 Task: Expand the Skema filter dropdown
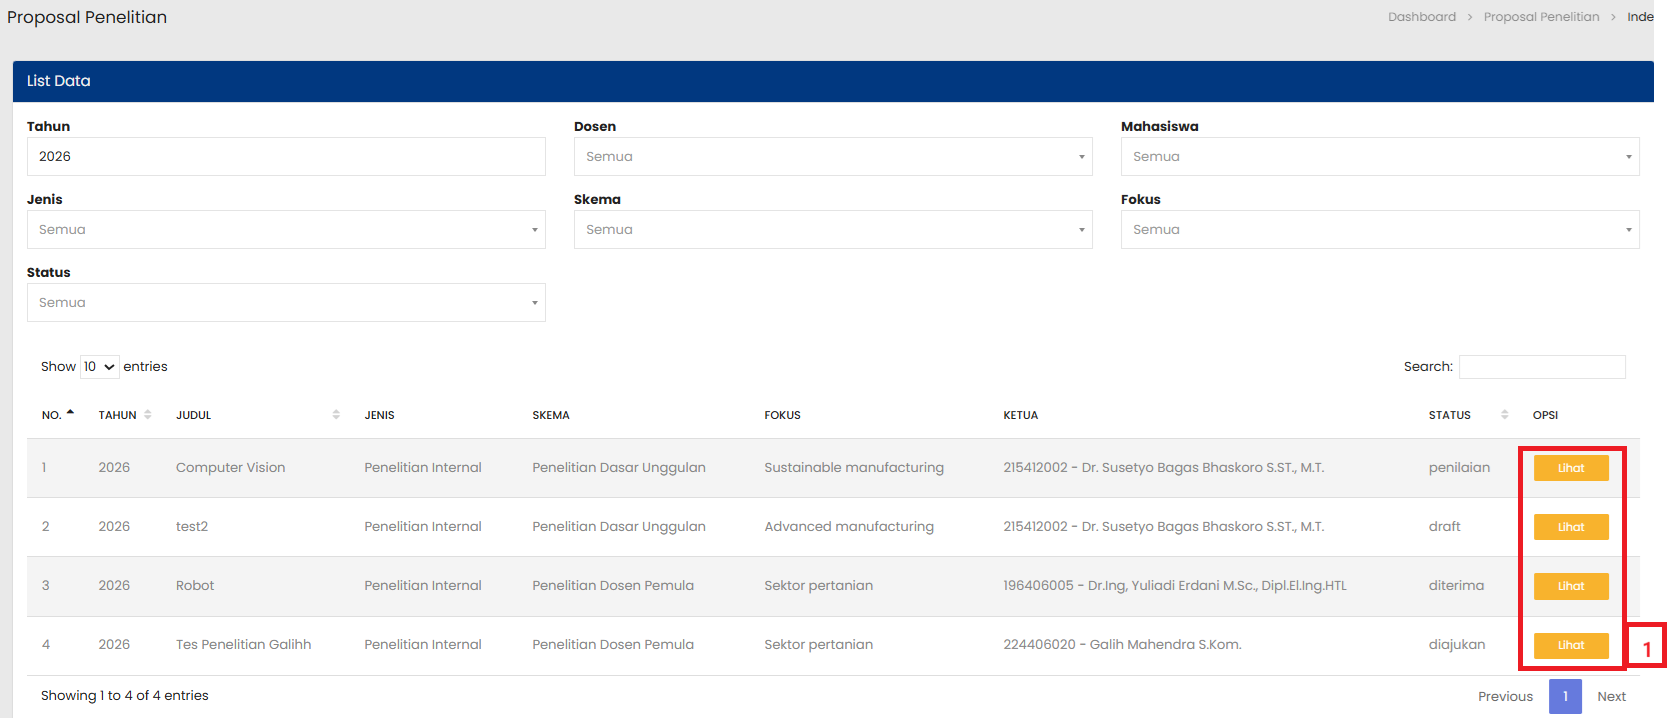832,230
